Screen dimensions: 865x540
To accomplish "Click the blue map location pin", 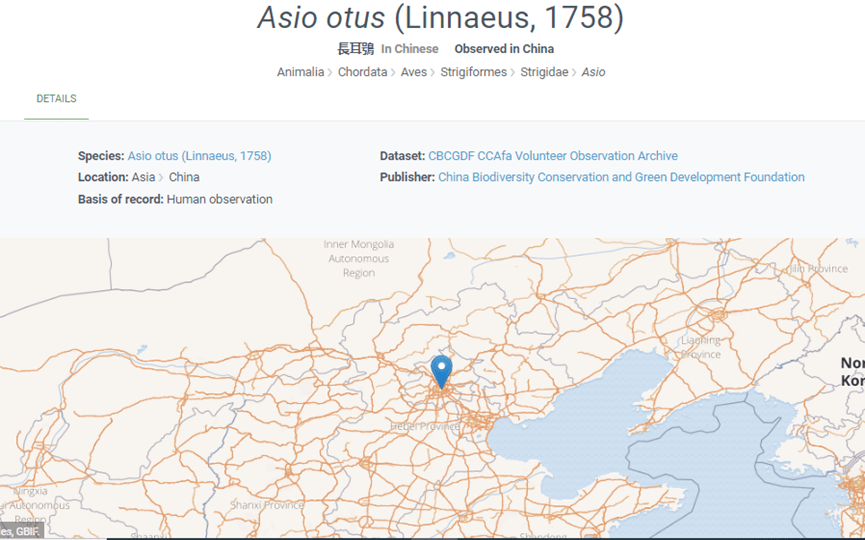I will (x=441, y=370).
